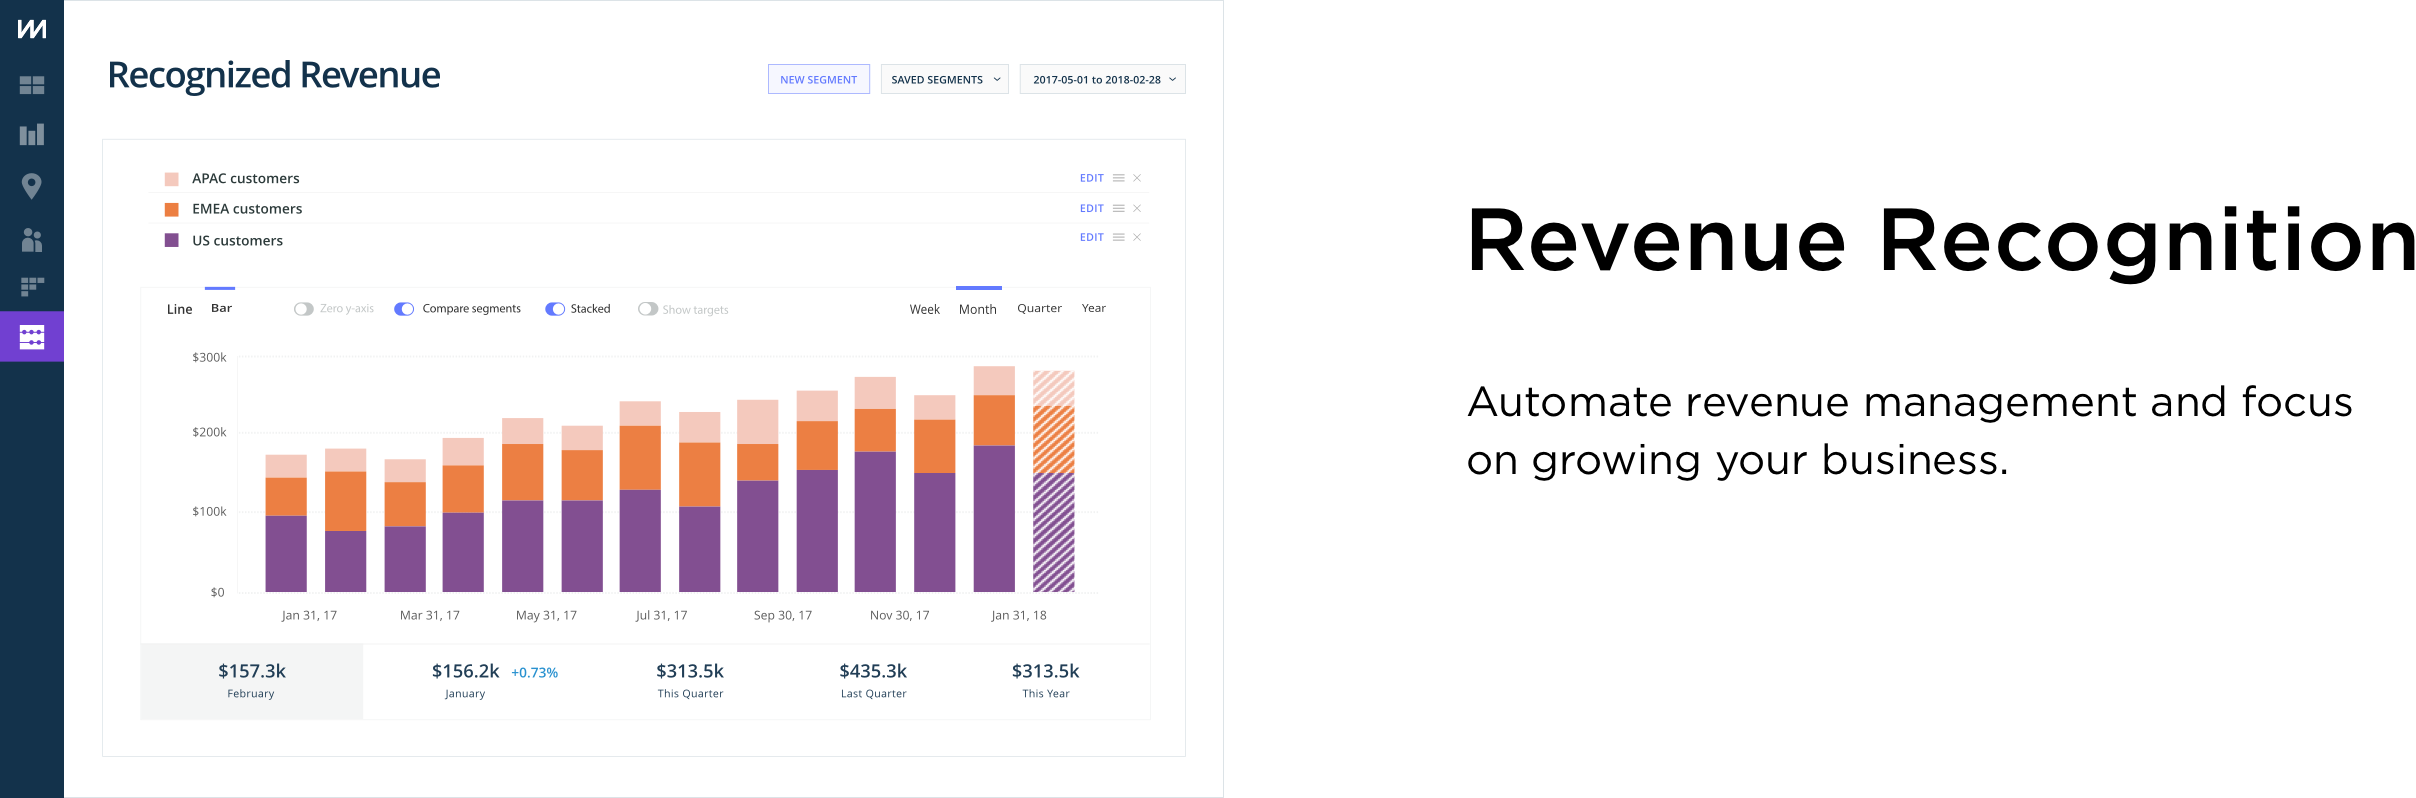Open the dashboard grid icon in sidebar

click(x=32, y=85)
